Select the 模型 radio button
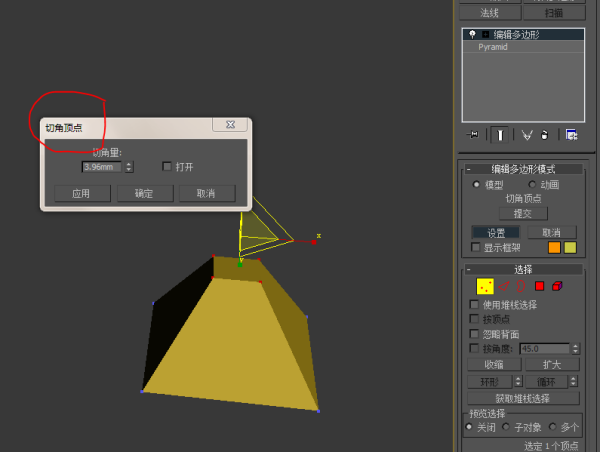Screen dimensions: 600x452 (x=476, y=184)
